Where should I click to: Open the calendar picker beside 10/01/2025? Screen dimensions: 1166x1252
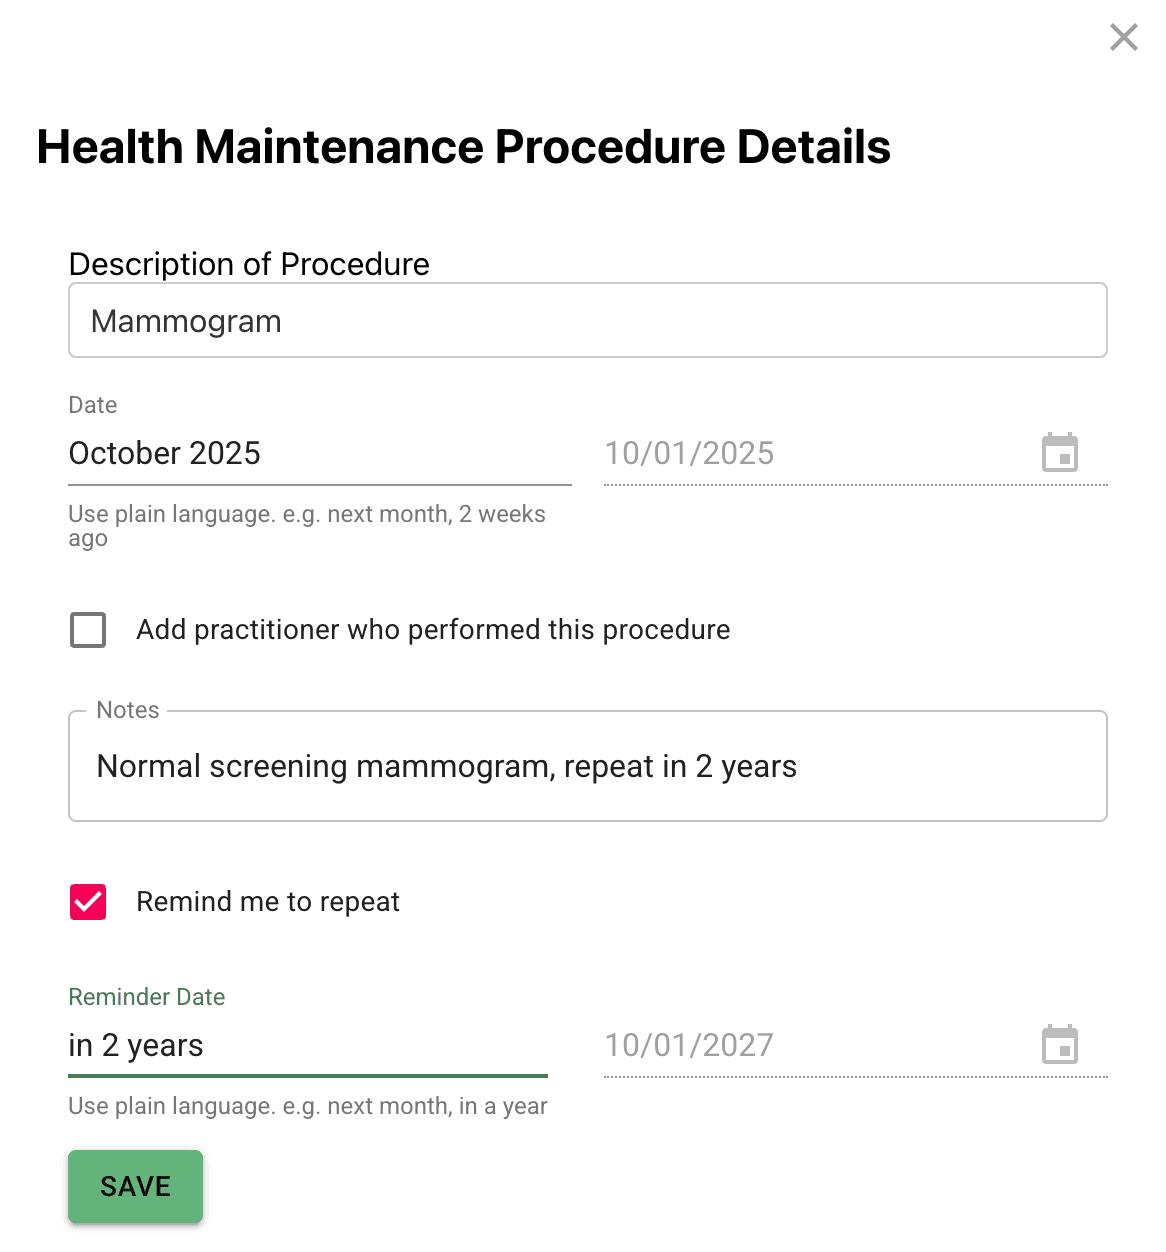tap(1060, 452)
